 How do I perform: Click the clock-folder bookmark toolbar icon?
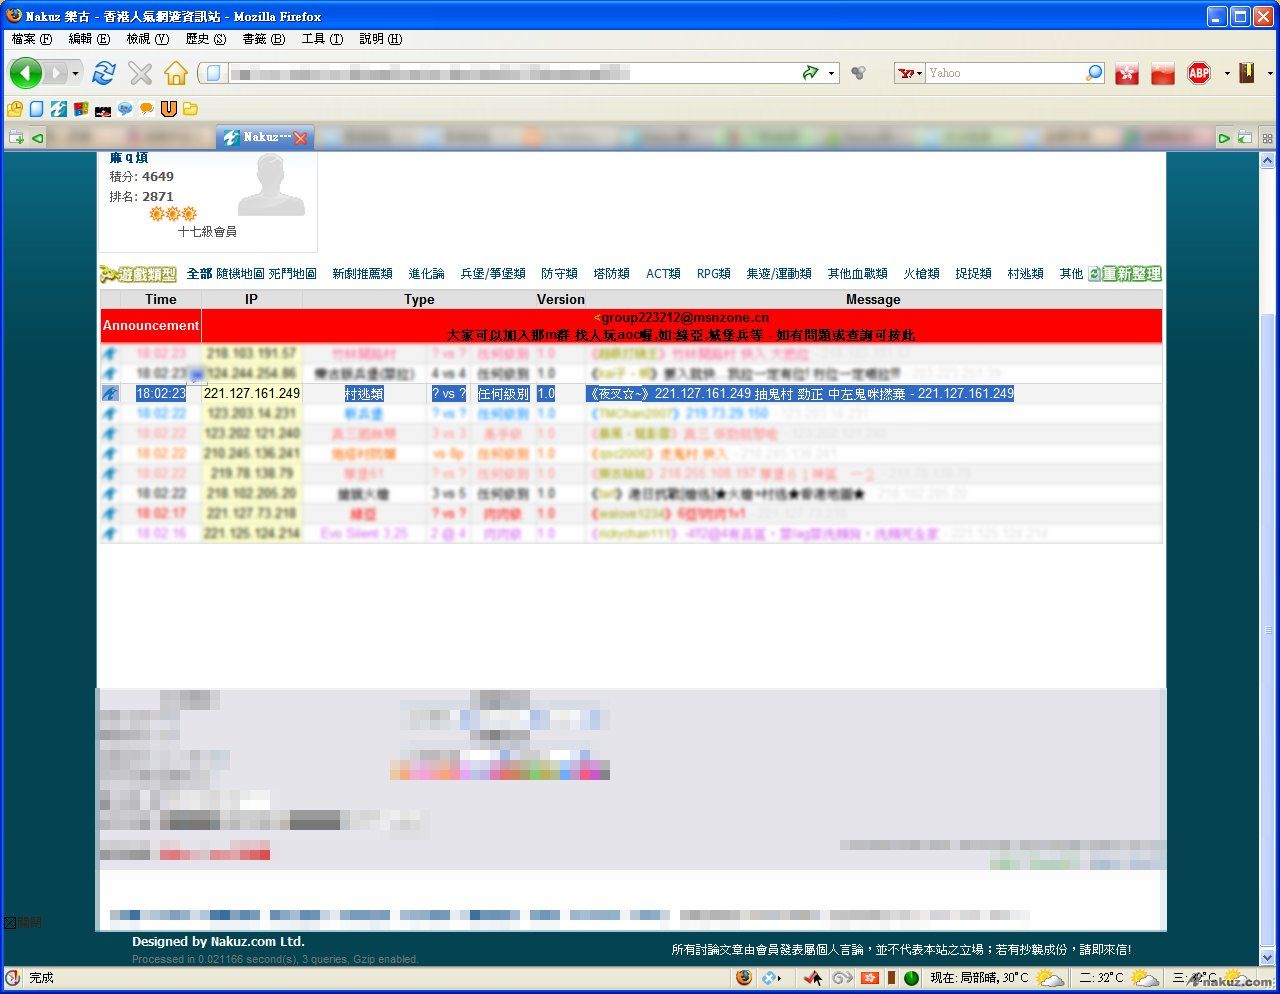(x=15, y=109)
